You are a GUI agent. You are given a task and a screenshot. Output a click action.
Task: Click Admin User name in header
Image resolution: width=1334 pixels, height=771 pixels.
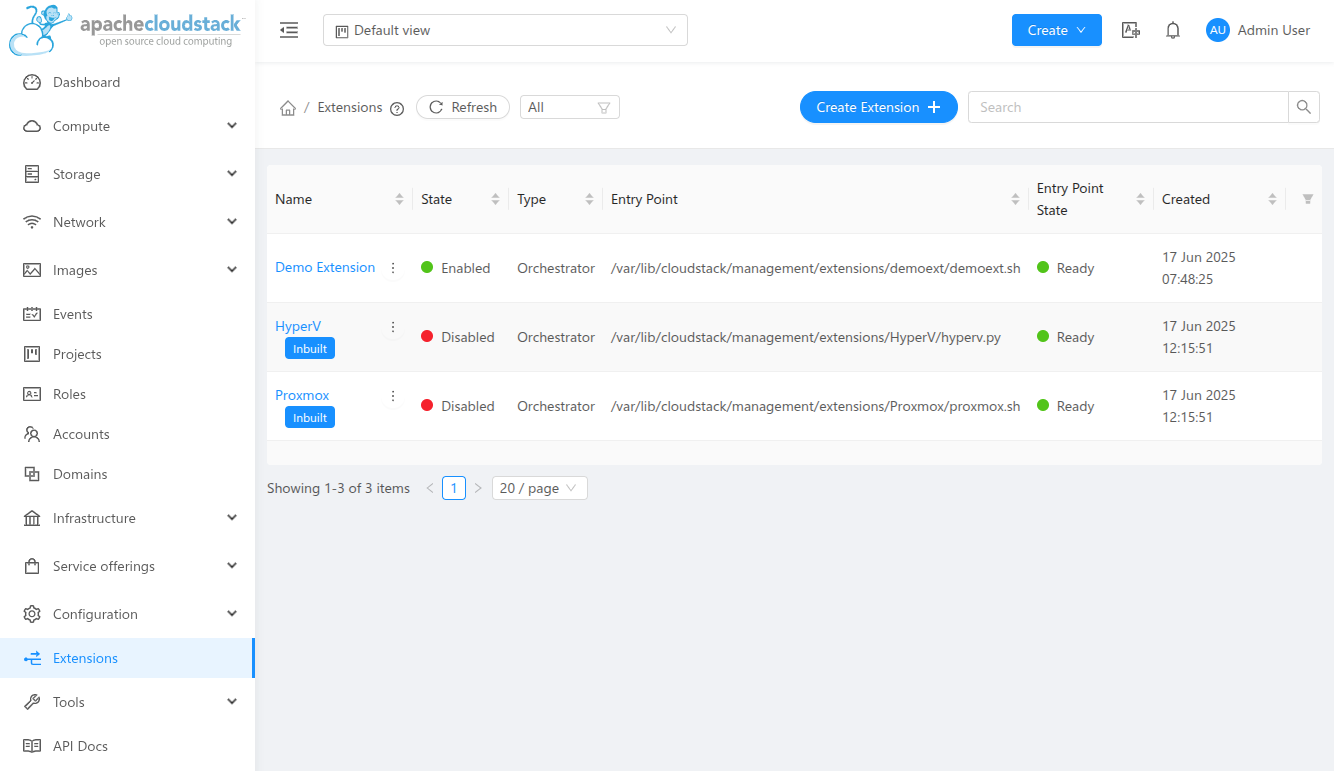click(1274, 30)
